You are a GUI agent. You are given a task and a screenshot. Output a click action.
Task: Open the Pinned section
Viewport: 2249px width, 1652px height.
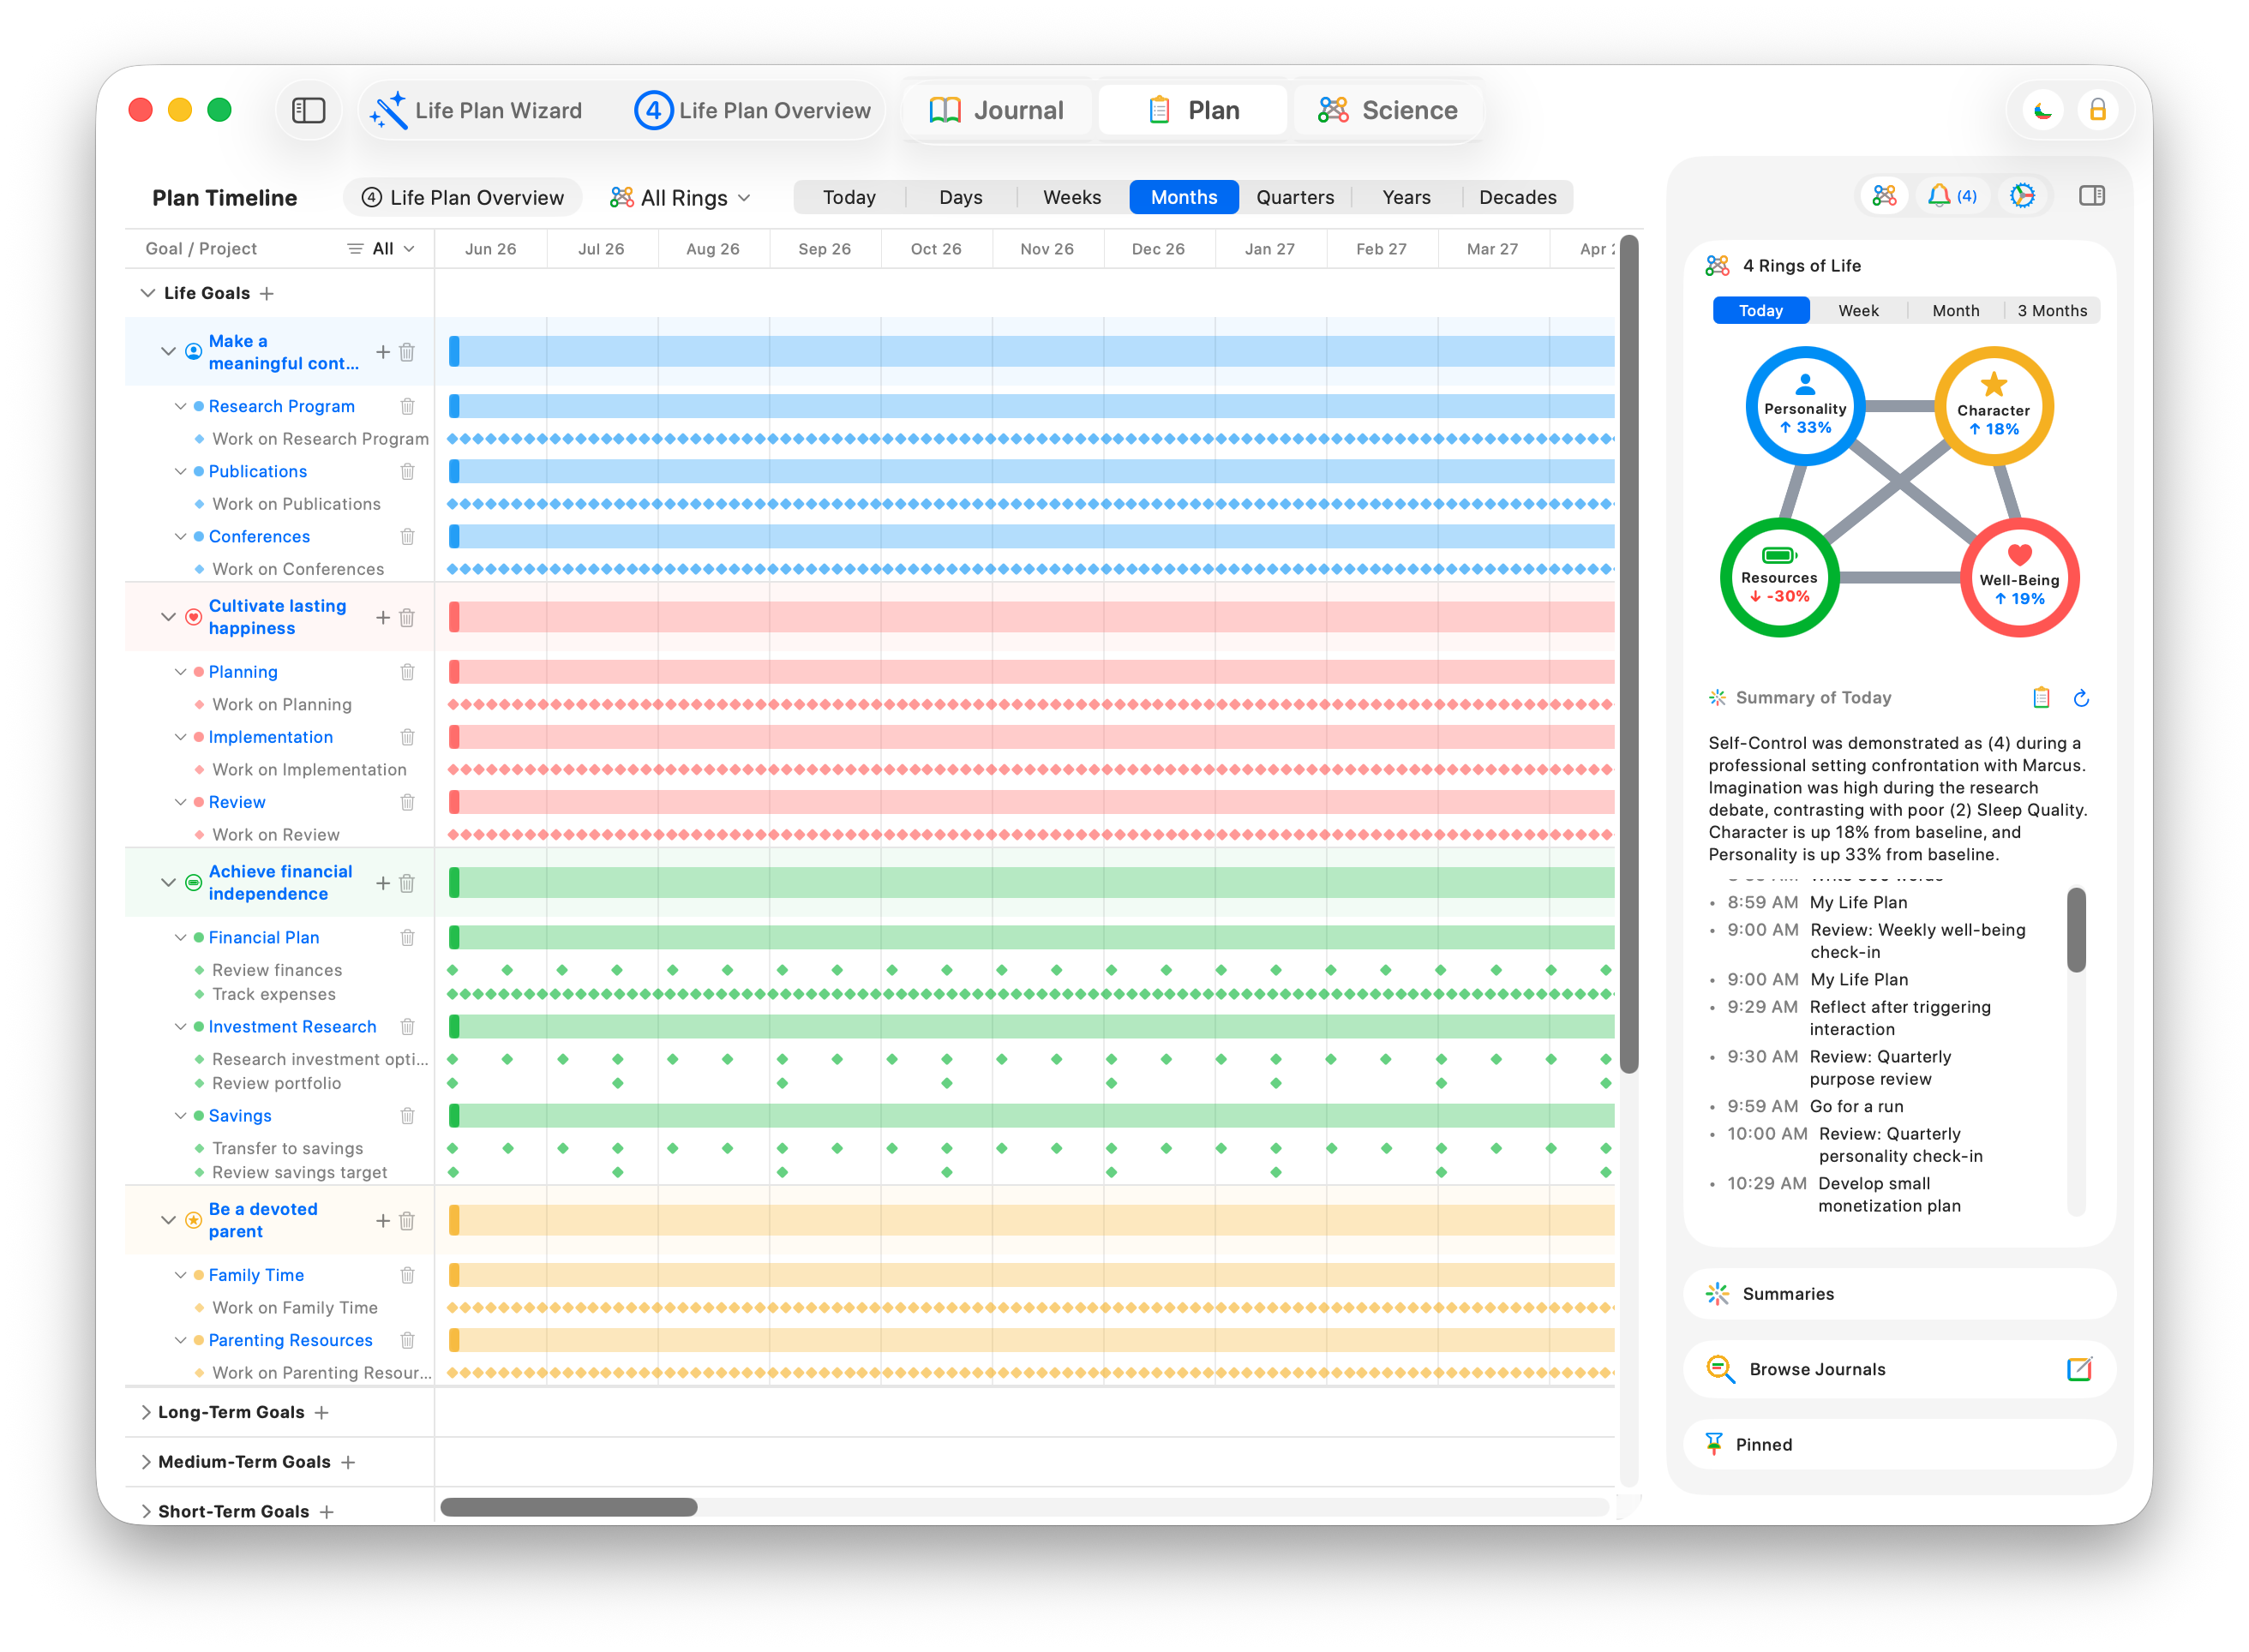point(1899,1444)
